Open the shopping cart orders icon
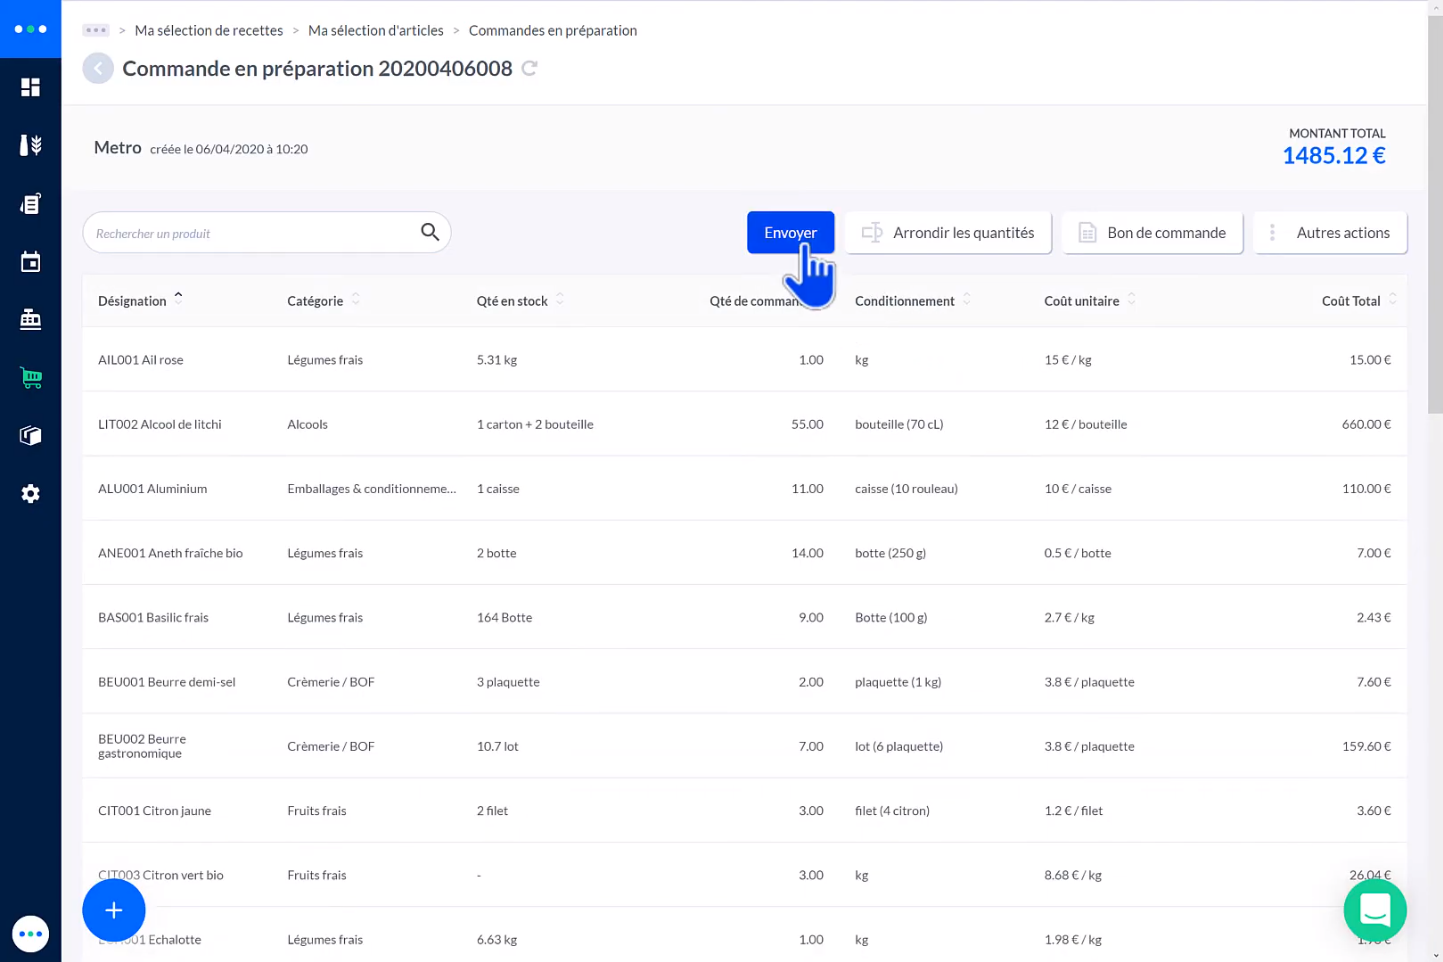1443x962 pixels. [30, 378]
